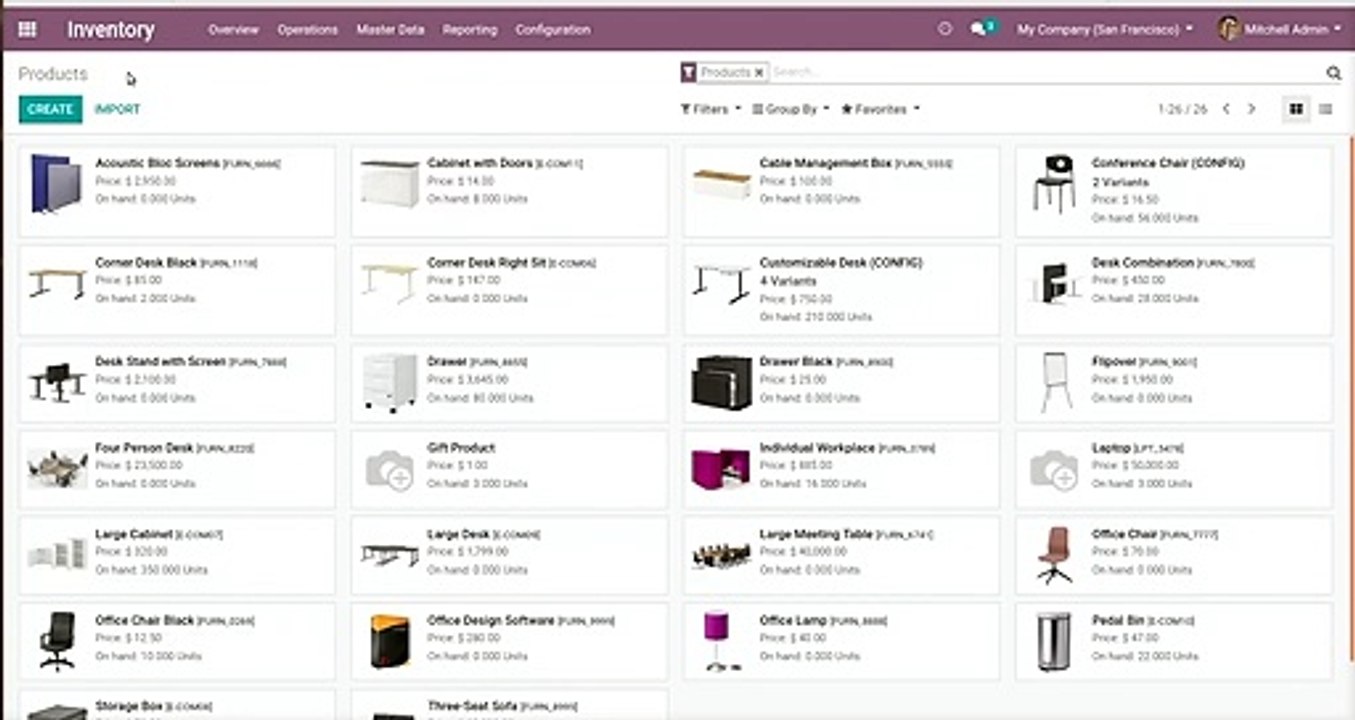Click 2 Variants on Conference Chair card
Viewport: 1355px width, 720px height.
point(1120,182)
